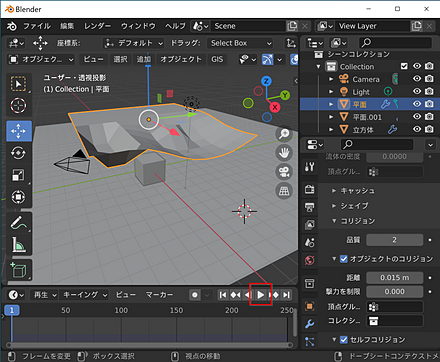Open the View Layer properties tab
The image size is (440, 362).
point(309,225)
